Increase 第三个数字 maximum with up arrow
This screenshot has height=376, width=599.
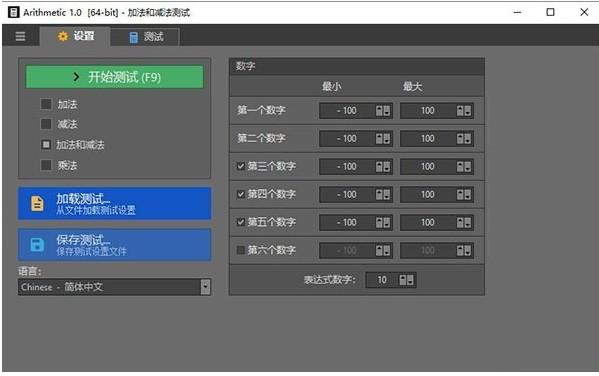(x=460, y=167)
